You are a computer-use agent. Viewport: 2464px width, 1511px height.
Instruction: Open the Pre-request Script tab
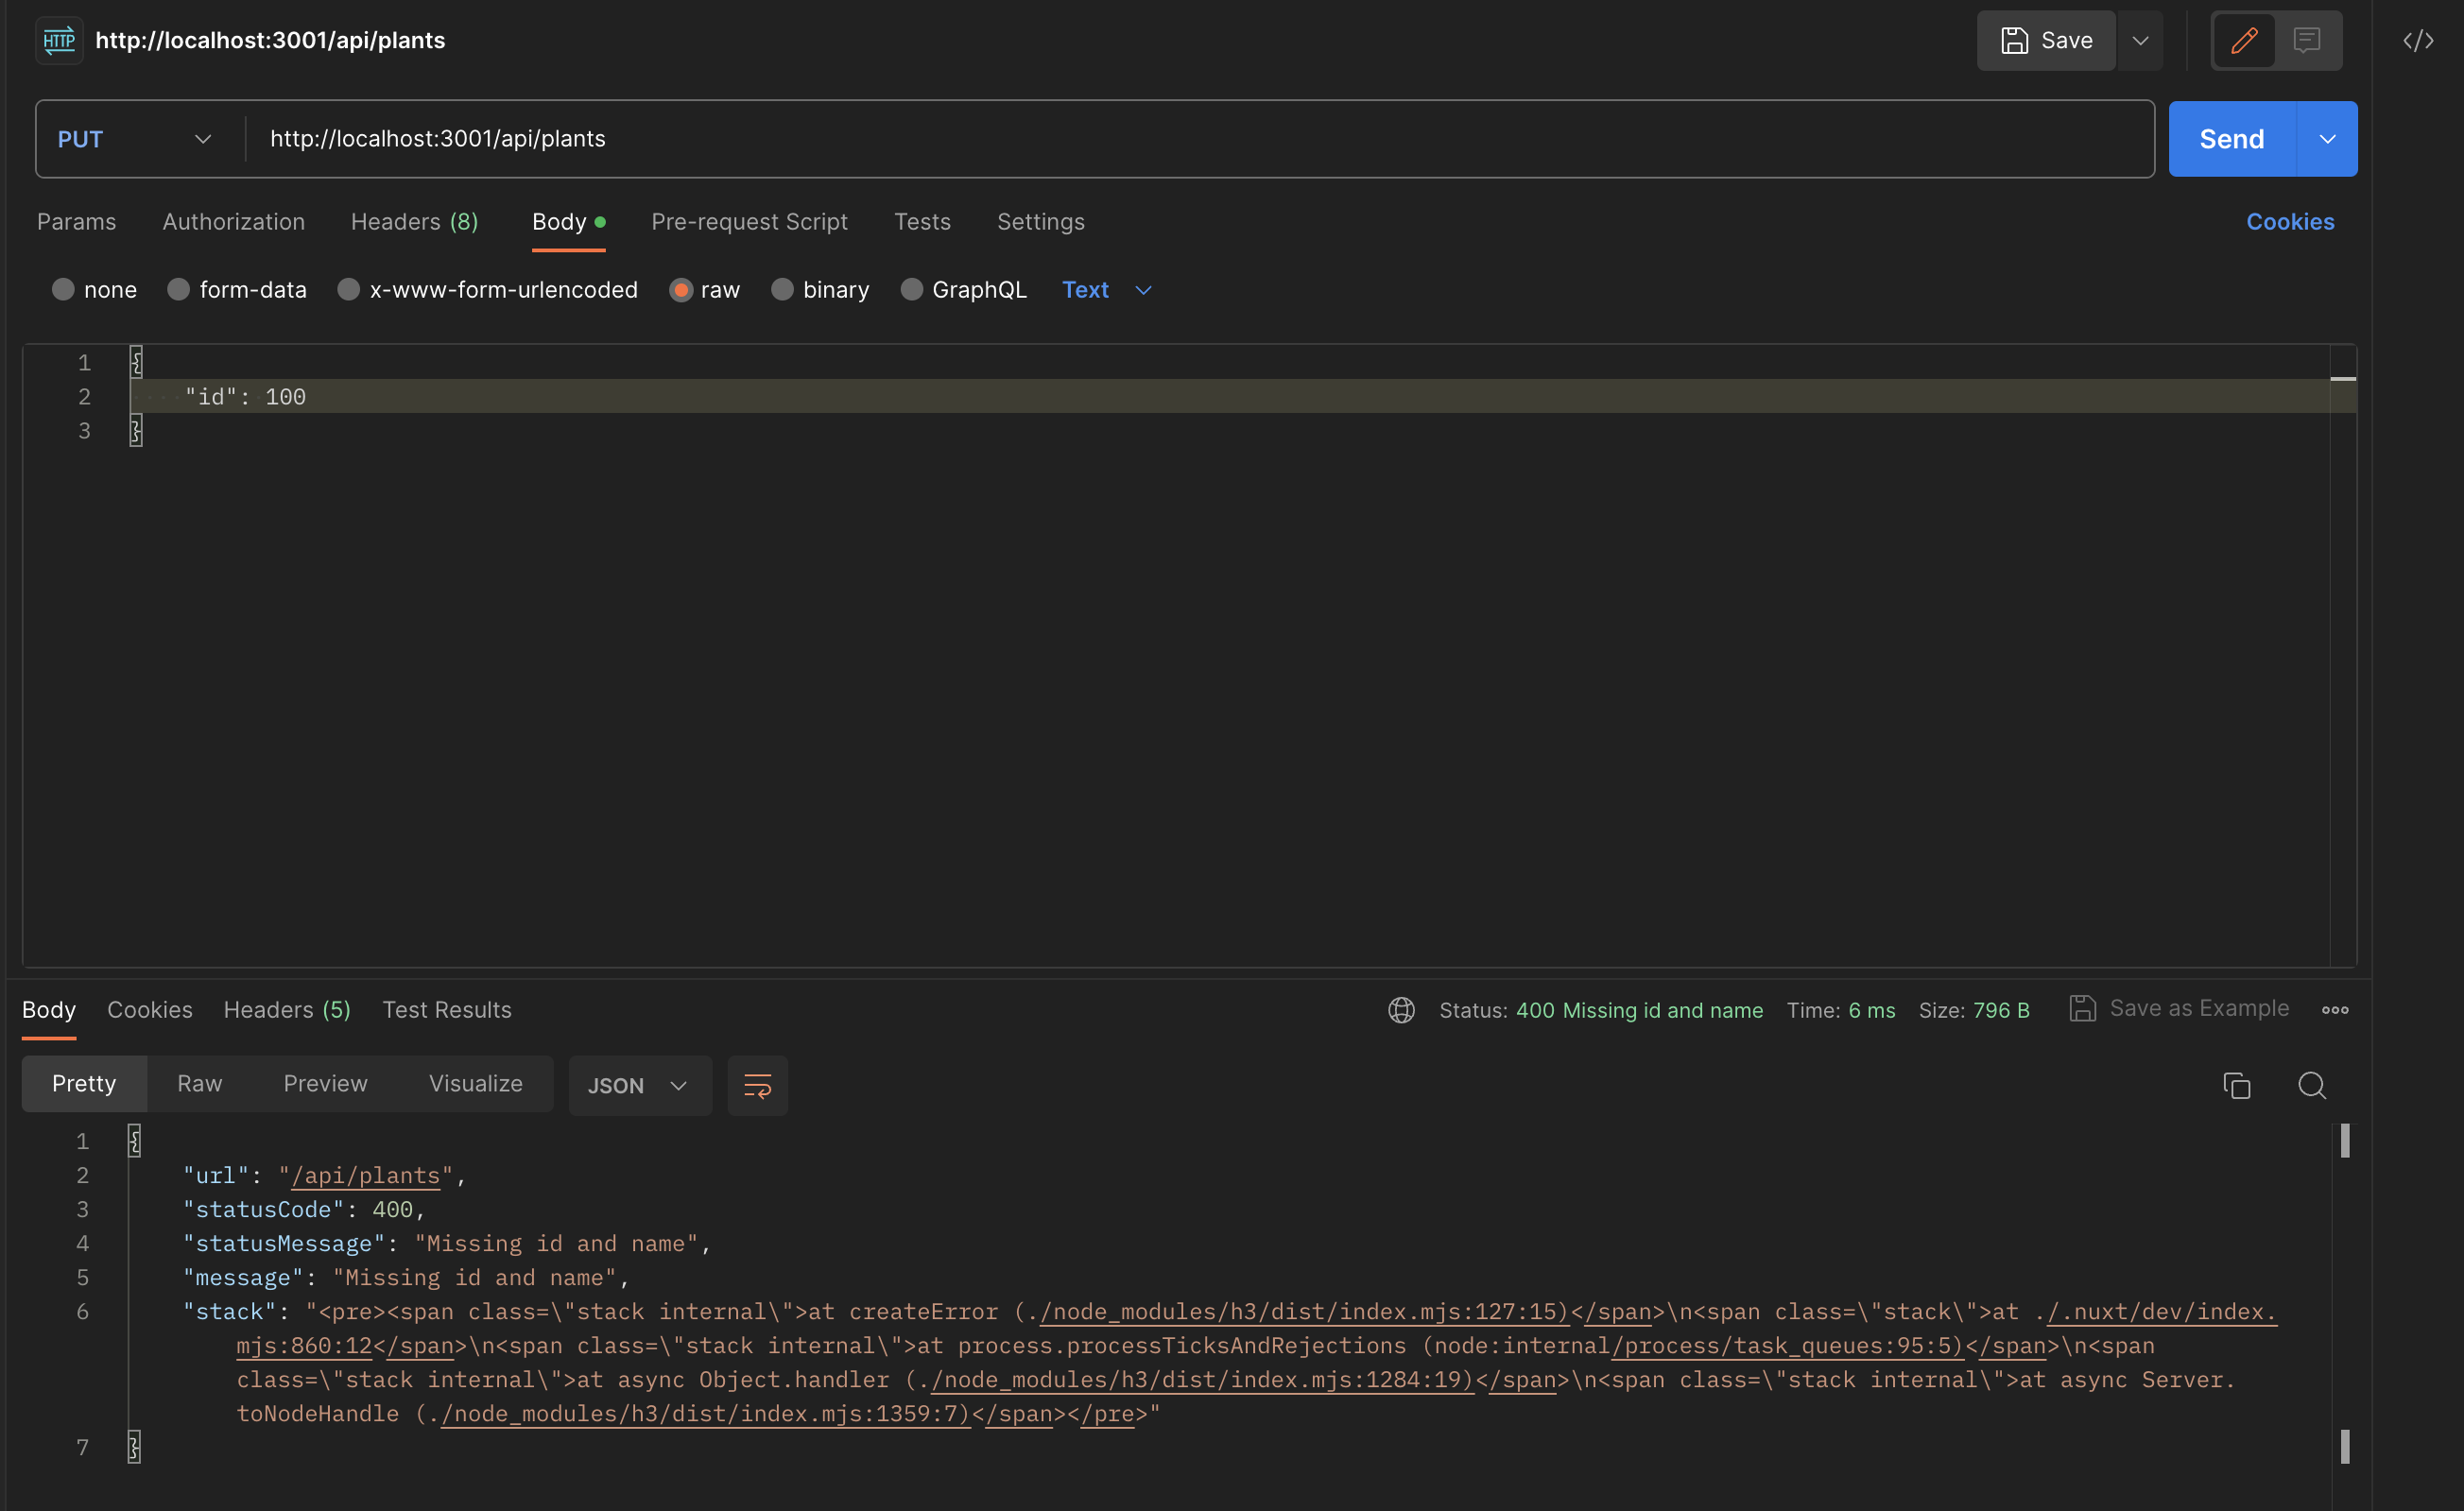pos(749,222)
